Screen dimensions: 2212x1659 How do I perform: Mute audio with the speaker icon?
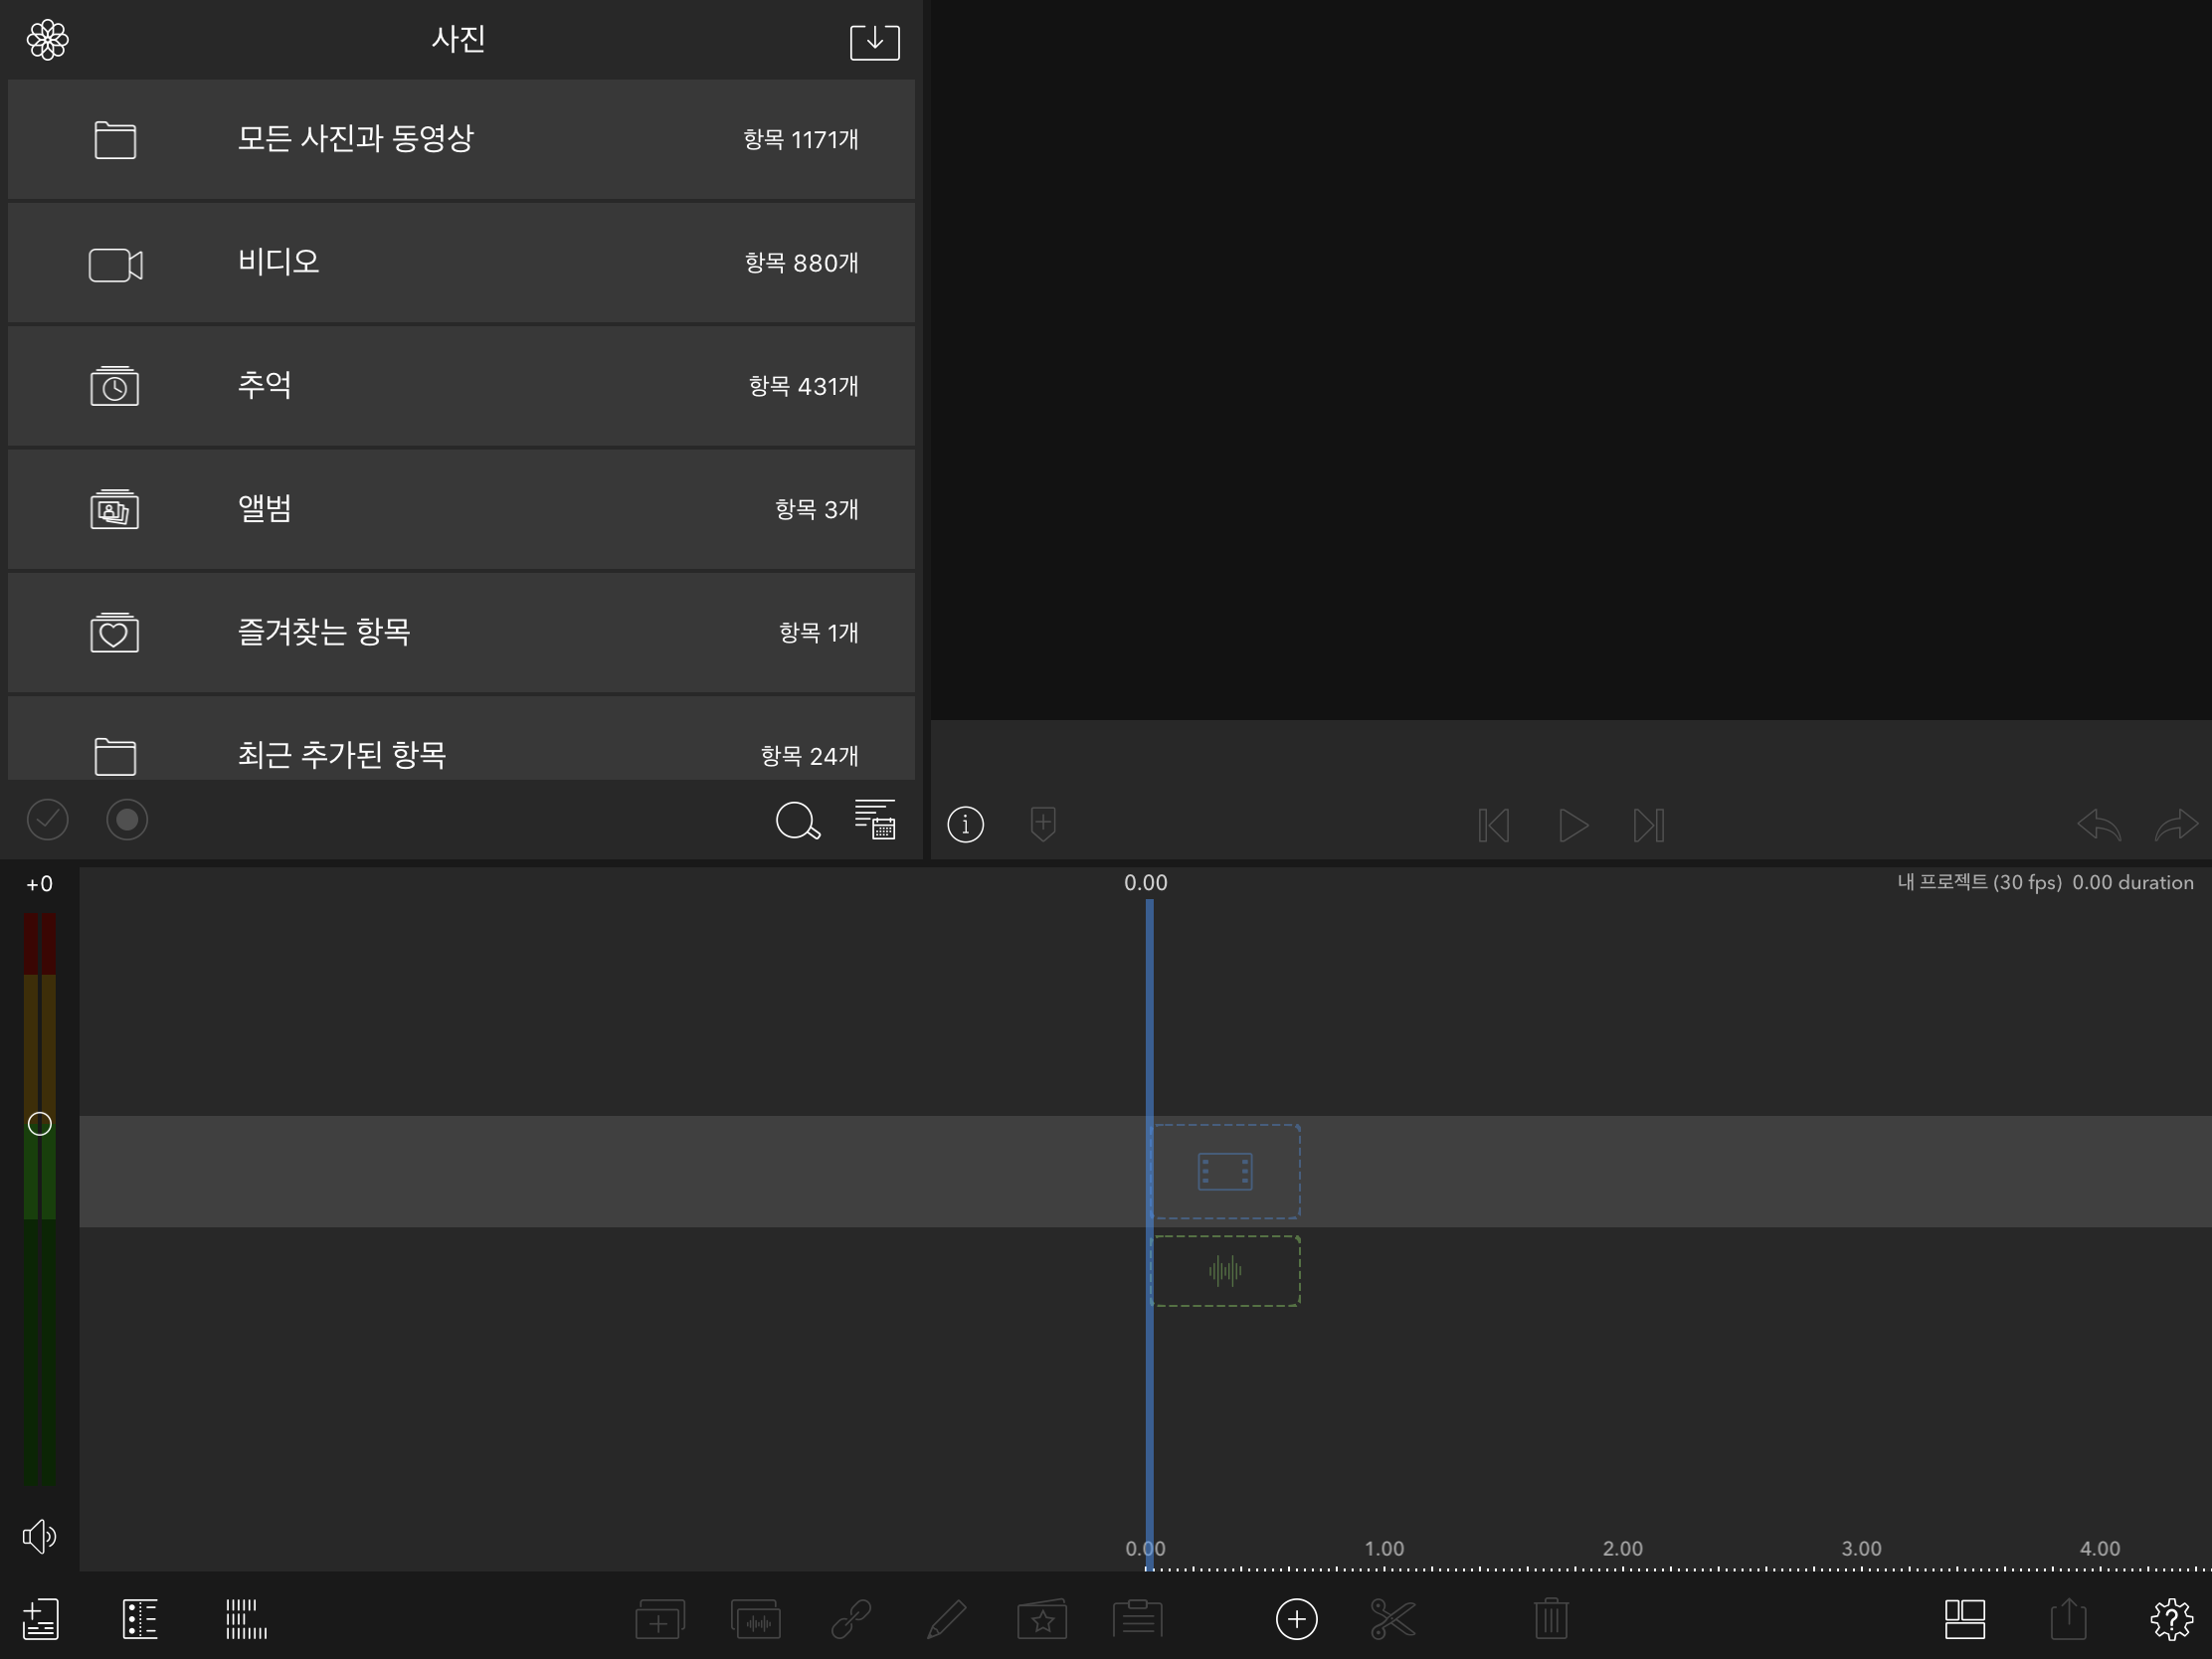point(39,1536)
